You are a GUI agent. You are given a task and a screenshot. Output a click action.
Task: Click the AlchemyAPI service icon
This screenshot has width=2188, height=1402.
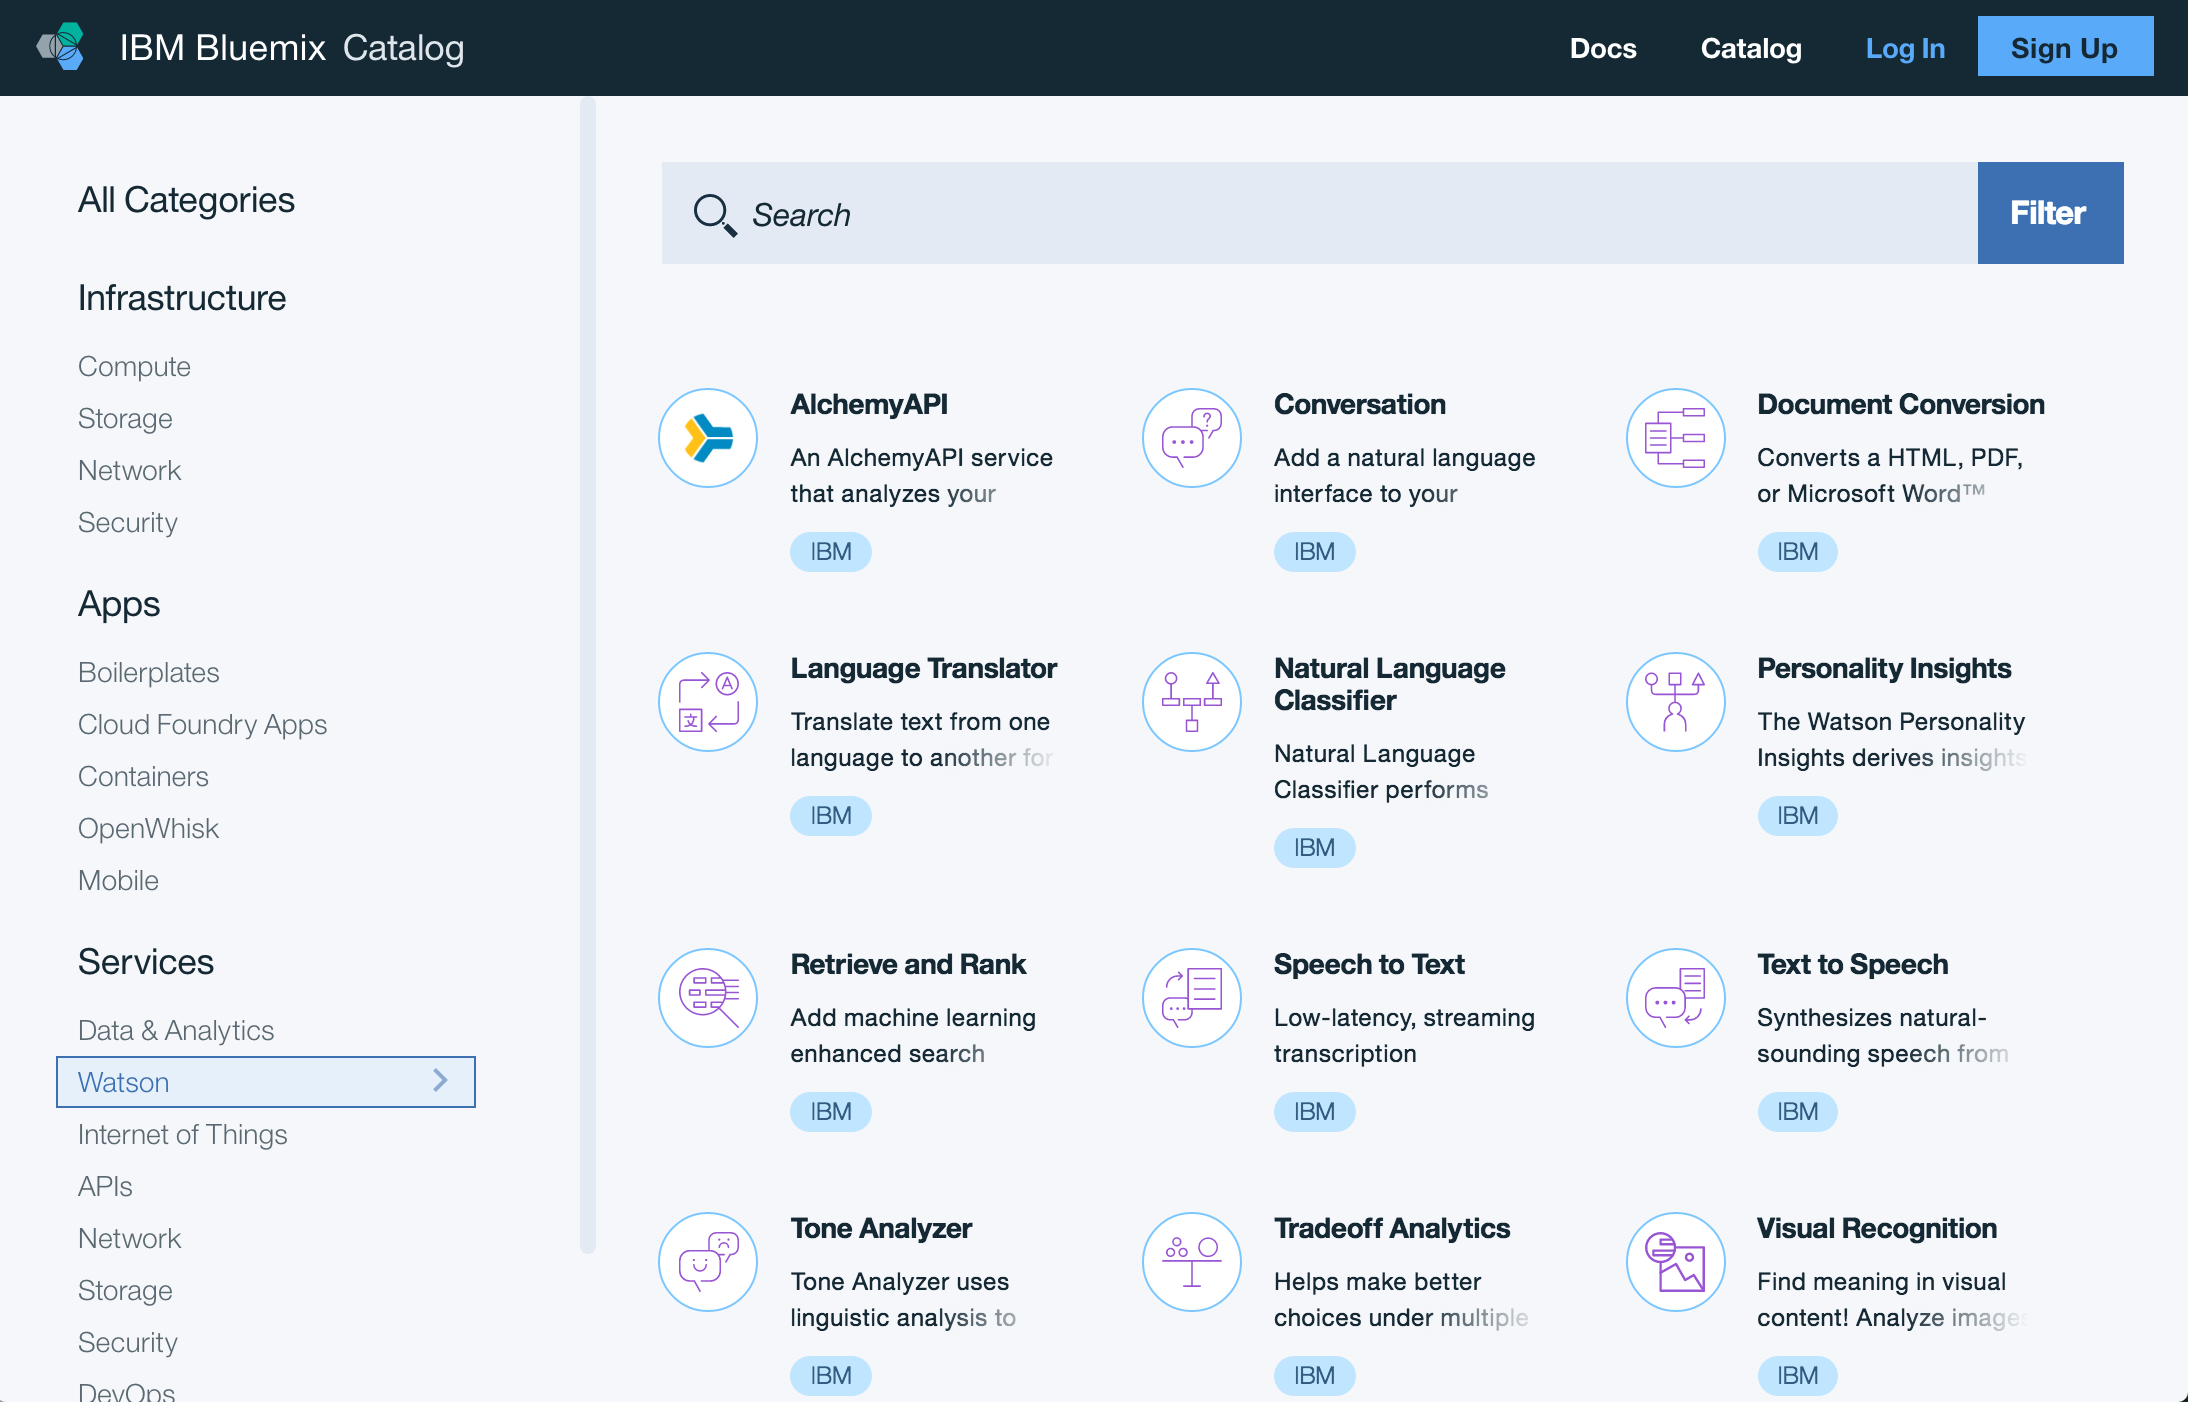708,438
